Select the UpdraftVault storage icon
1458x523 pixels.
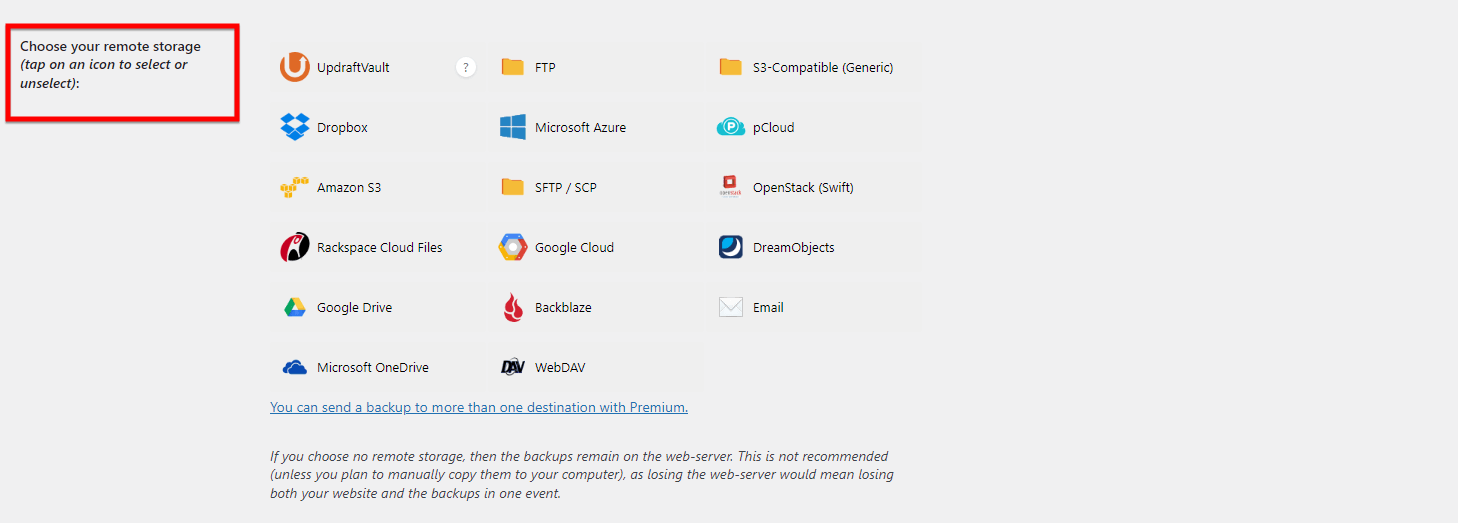(295, 67)
